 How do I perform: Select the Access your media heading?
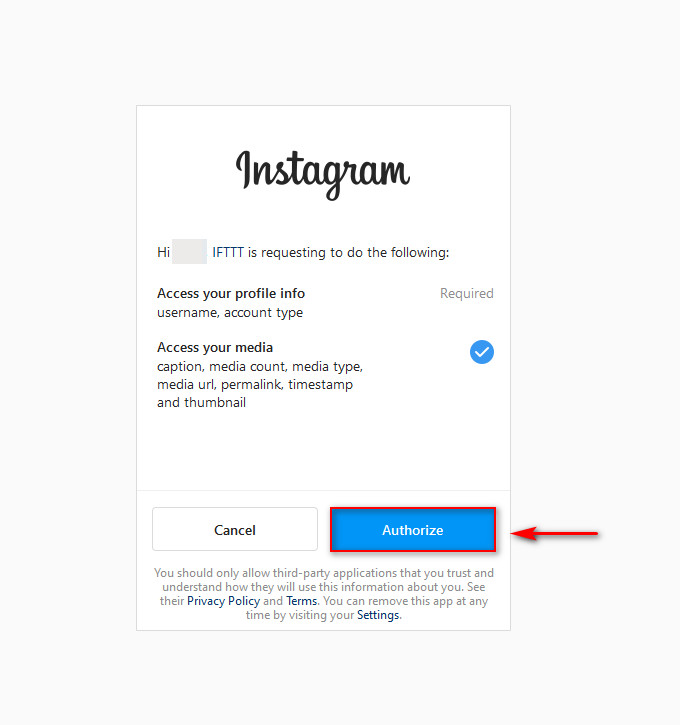[x=215, y=347]
